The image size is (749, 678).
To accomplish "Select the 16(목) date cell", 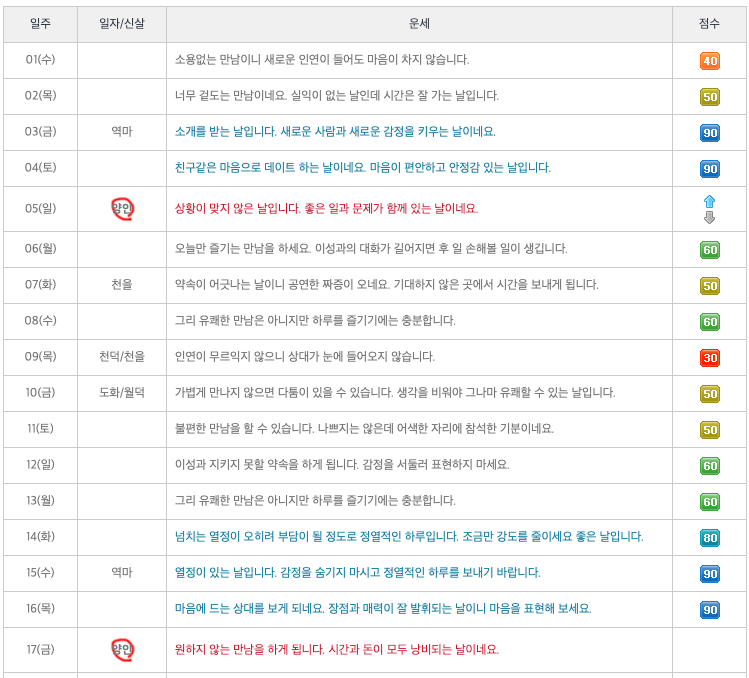I will 41,609.
